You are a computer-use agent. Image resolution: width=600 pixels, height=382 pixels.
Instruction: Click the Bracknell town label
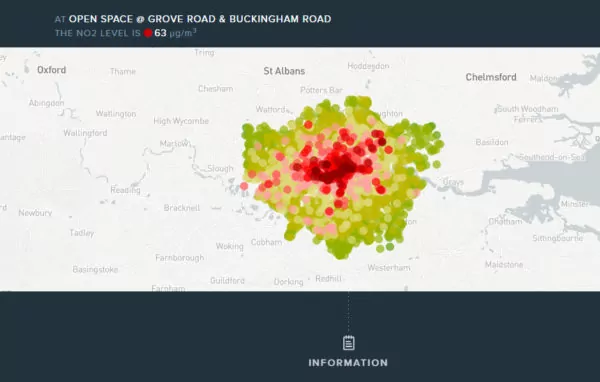(182, 208)
